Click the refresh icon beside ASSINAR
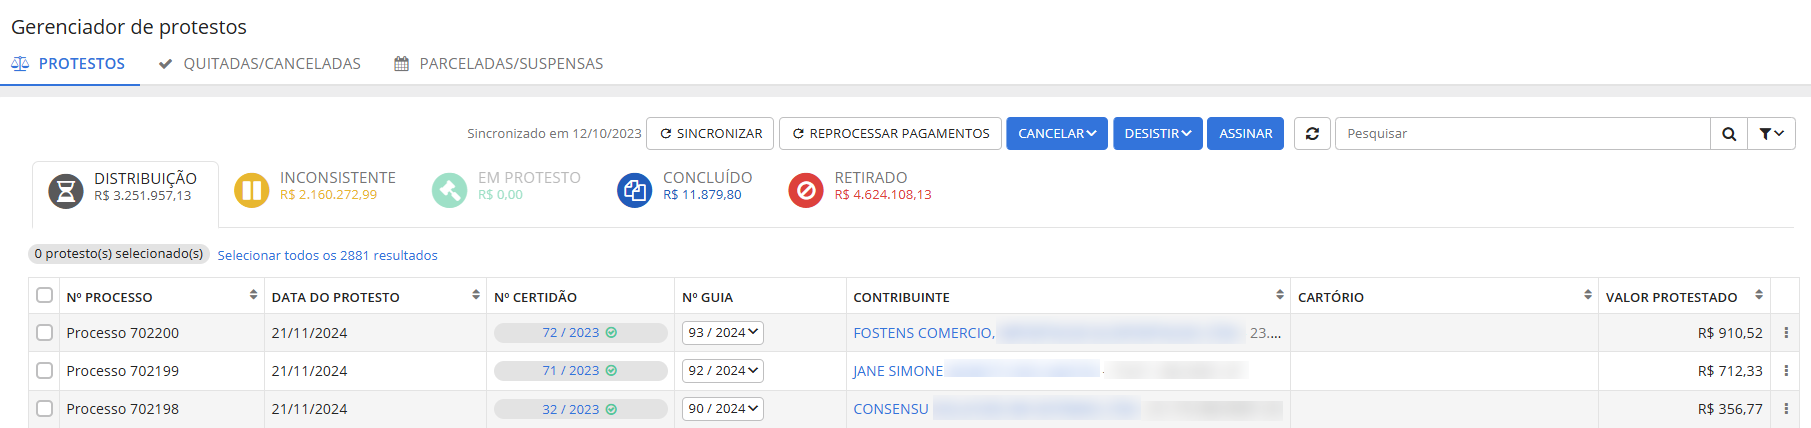 1312,134
